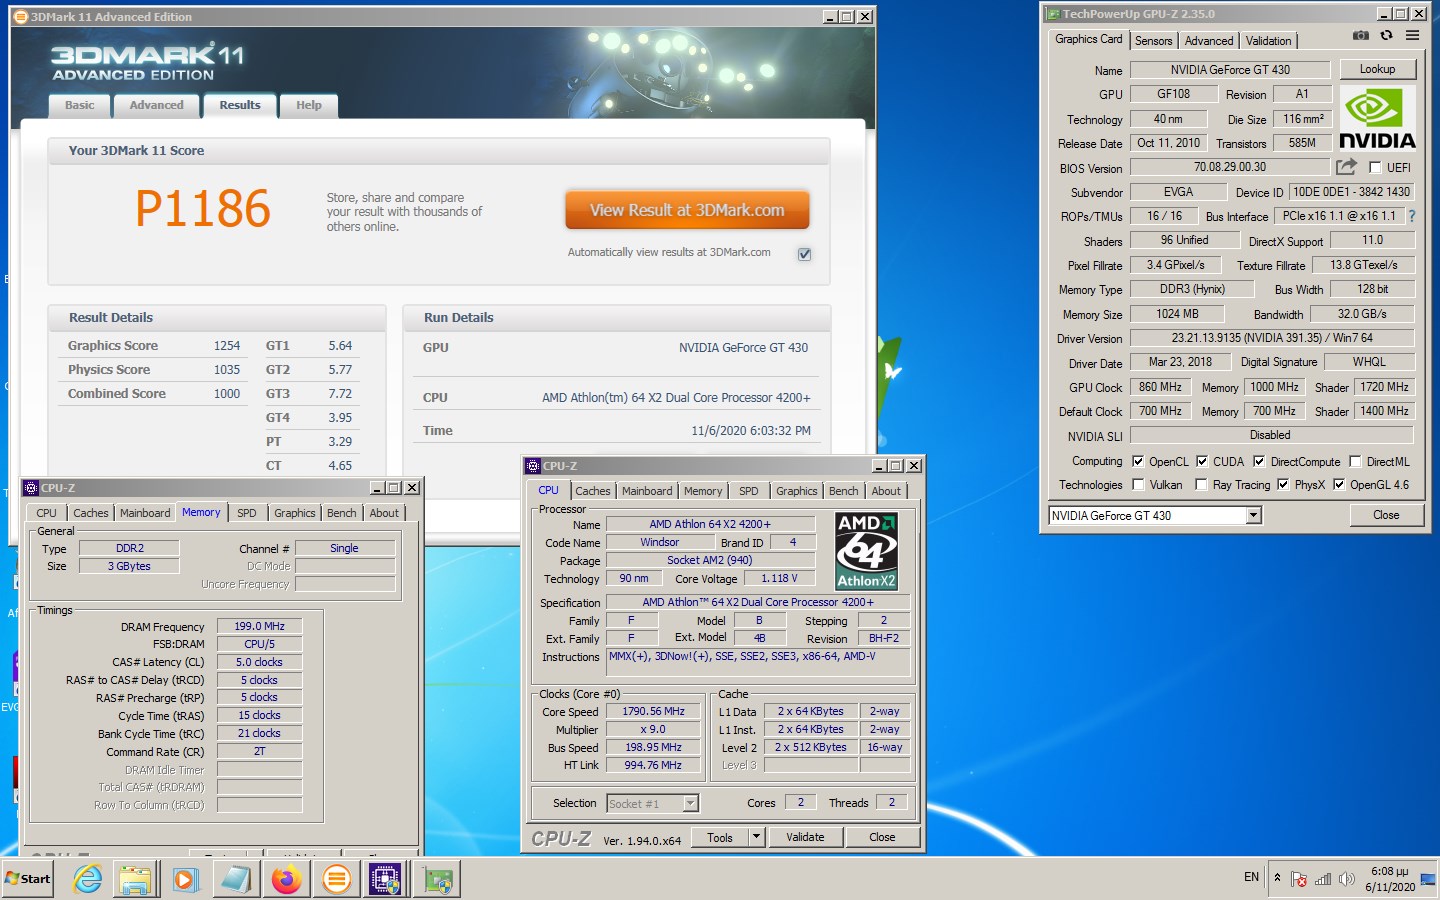Click the 3DMark 11 title bar icon
This screenshot has height=900, width=1440.
(20, 16)
